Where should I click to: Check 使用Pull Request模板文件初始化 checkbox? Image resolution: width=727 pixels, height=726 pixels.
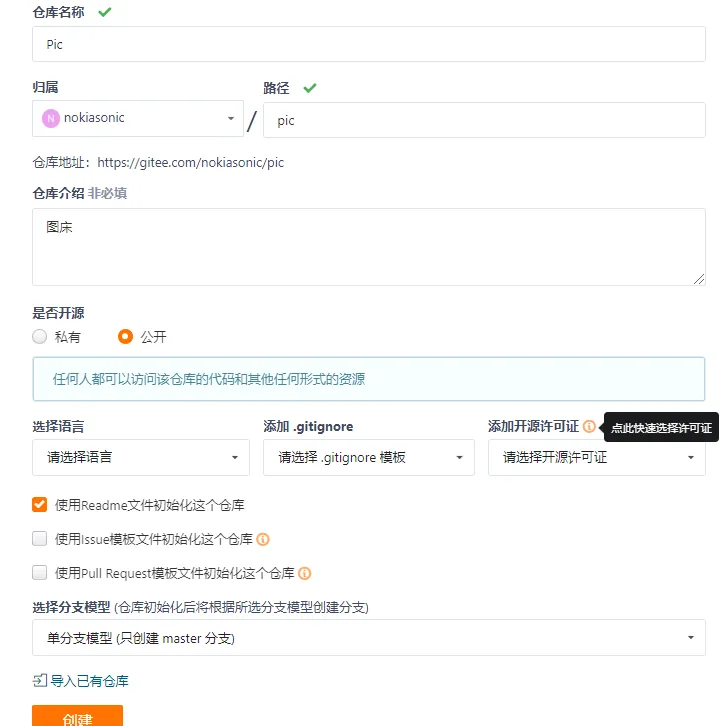pos(40,573)
